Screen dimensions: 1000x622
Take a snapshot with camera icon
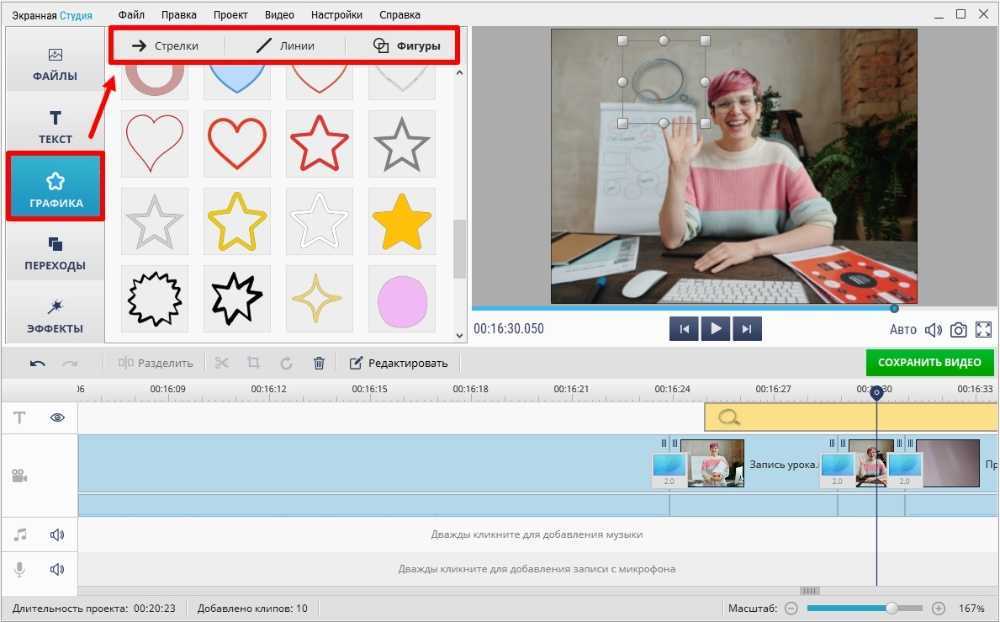coord(958,330)
